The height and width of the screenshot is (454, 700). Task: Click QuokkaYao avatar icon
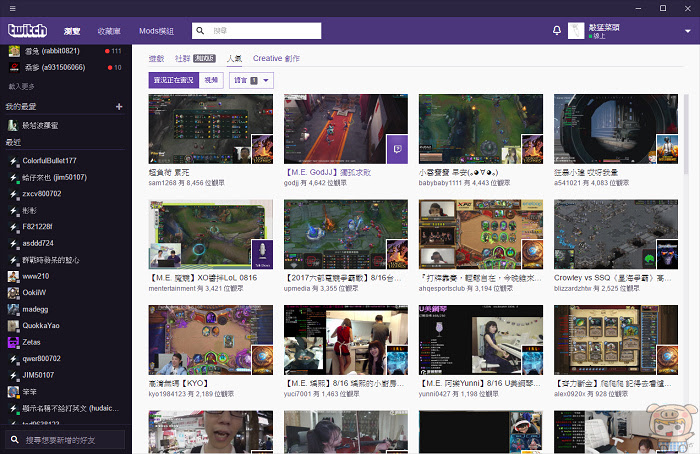[13, 325]
